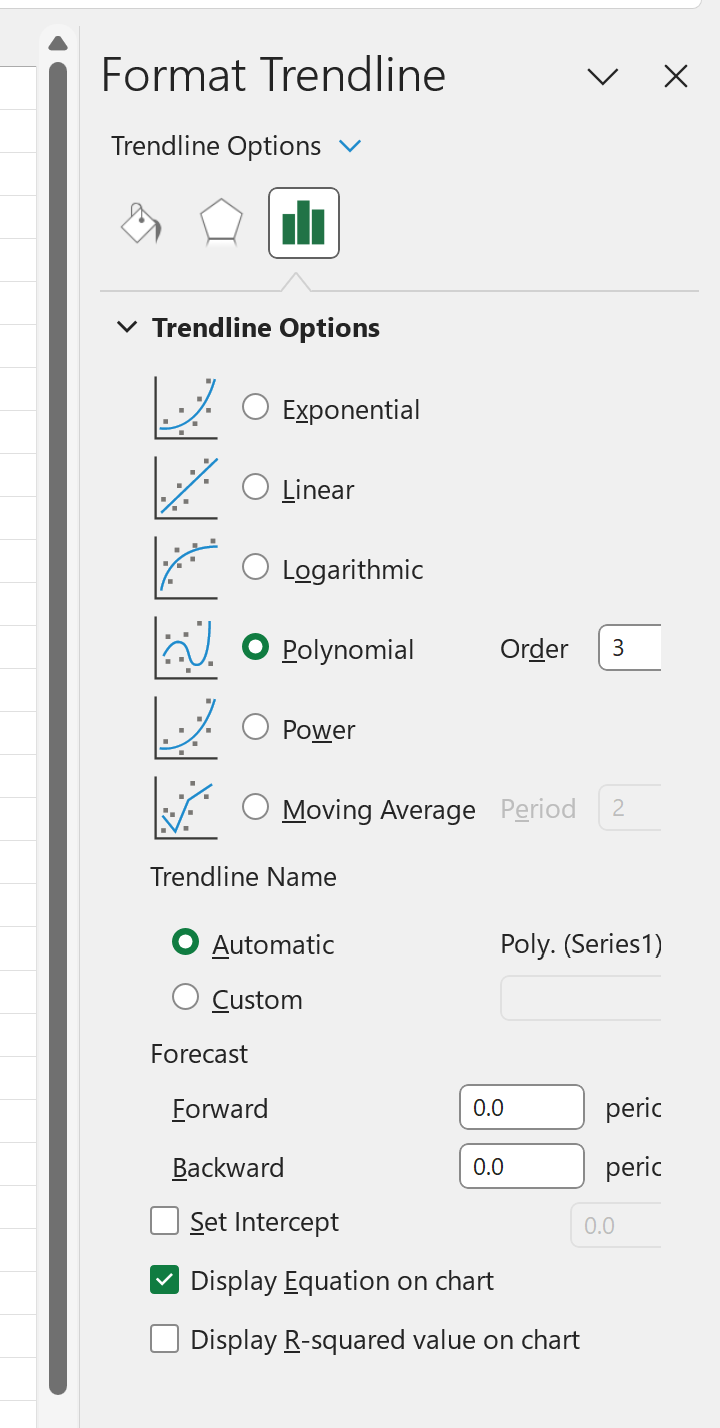
Task: Click the Logarithmic trendline chart icon
Action: (186, 568)
